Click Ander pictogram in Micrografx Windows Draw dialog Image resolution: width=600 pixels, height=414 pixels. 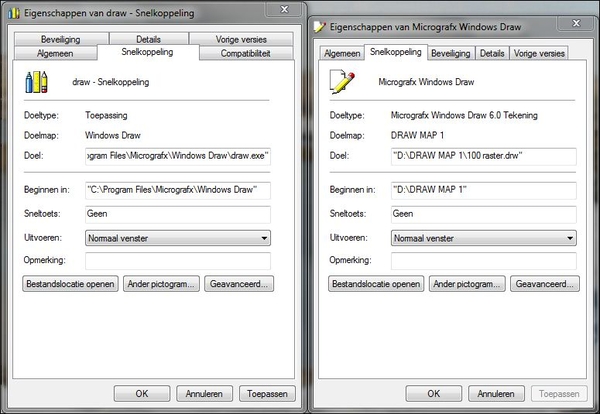pos(467,284)
